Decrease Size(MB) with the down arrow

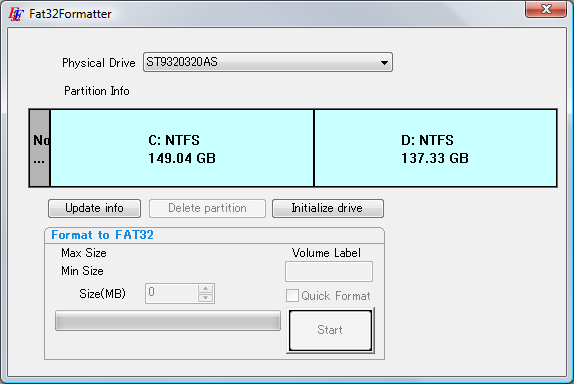click(206, 298)
